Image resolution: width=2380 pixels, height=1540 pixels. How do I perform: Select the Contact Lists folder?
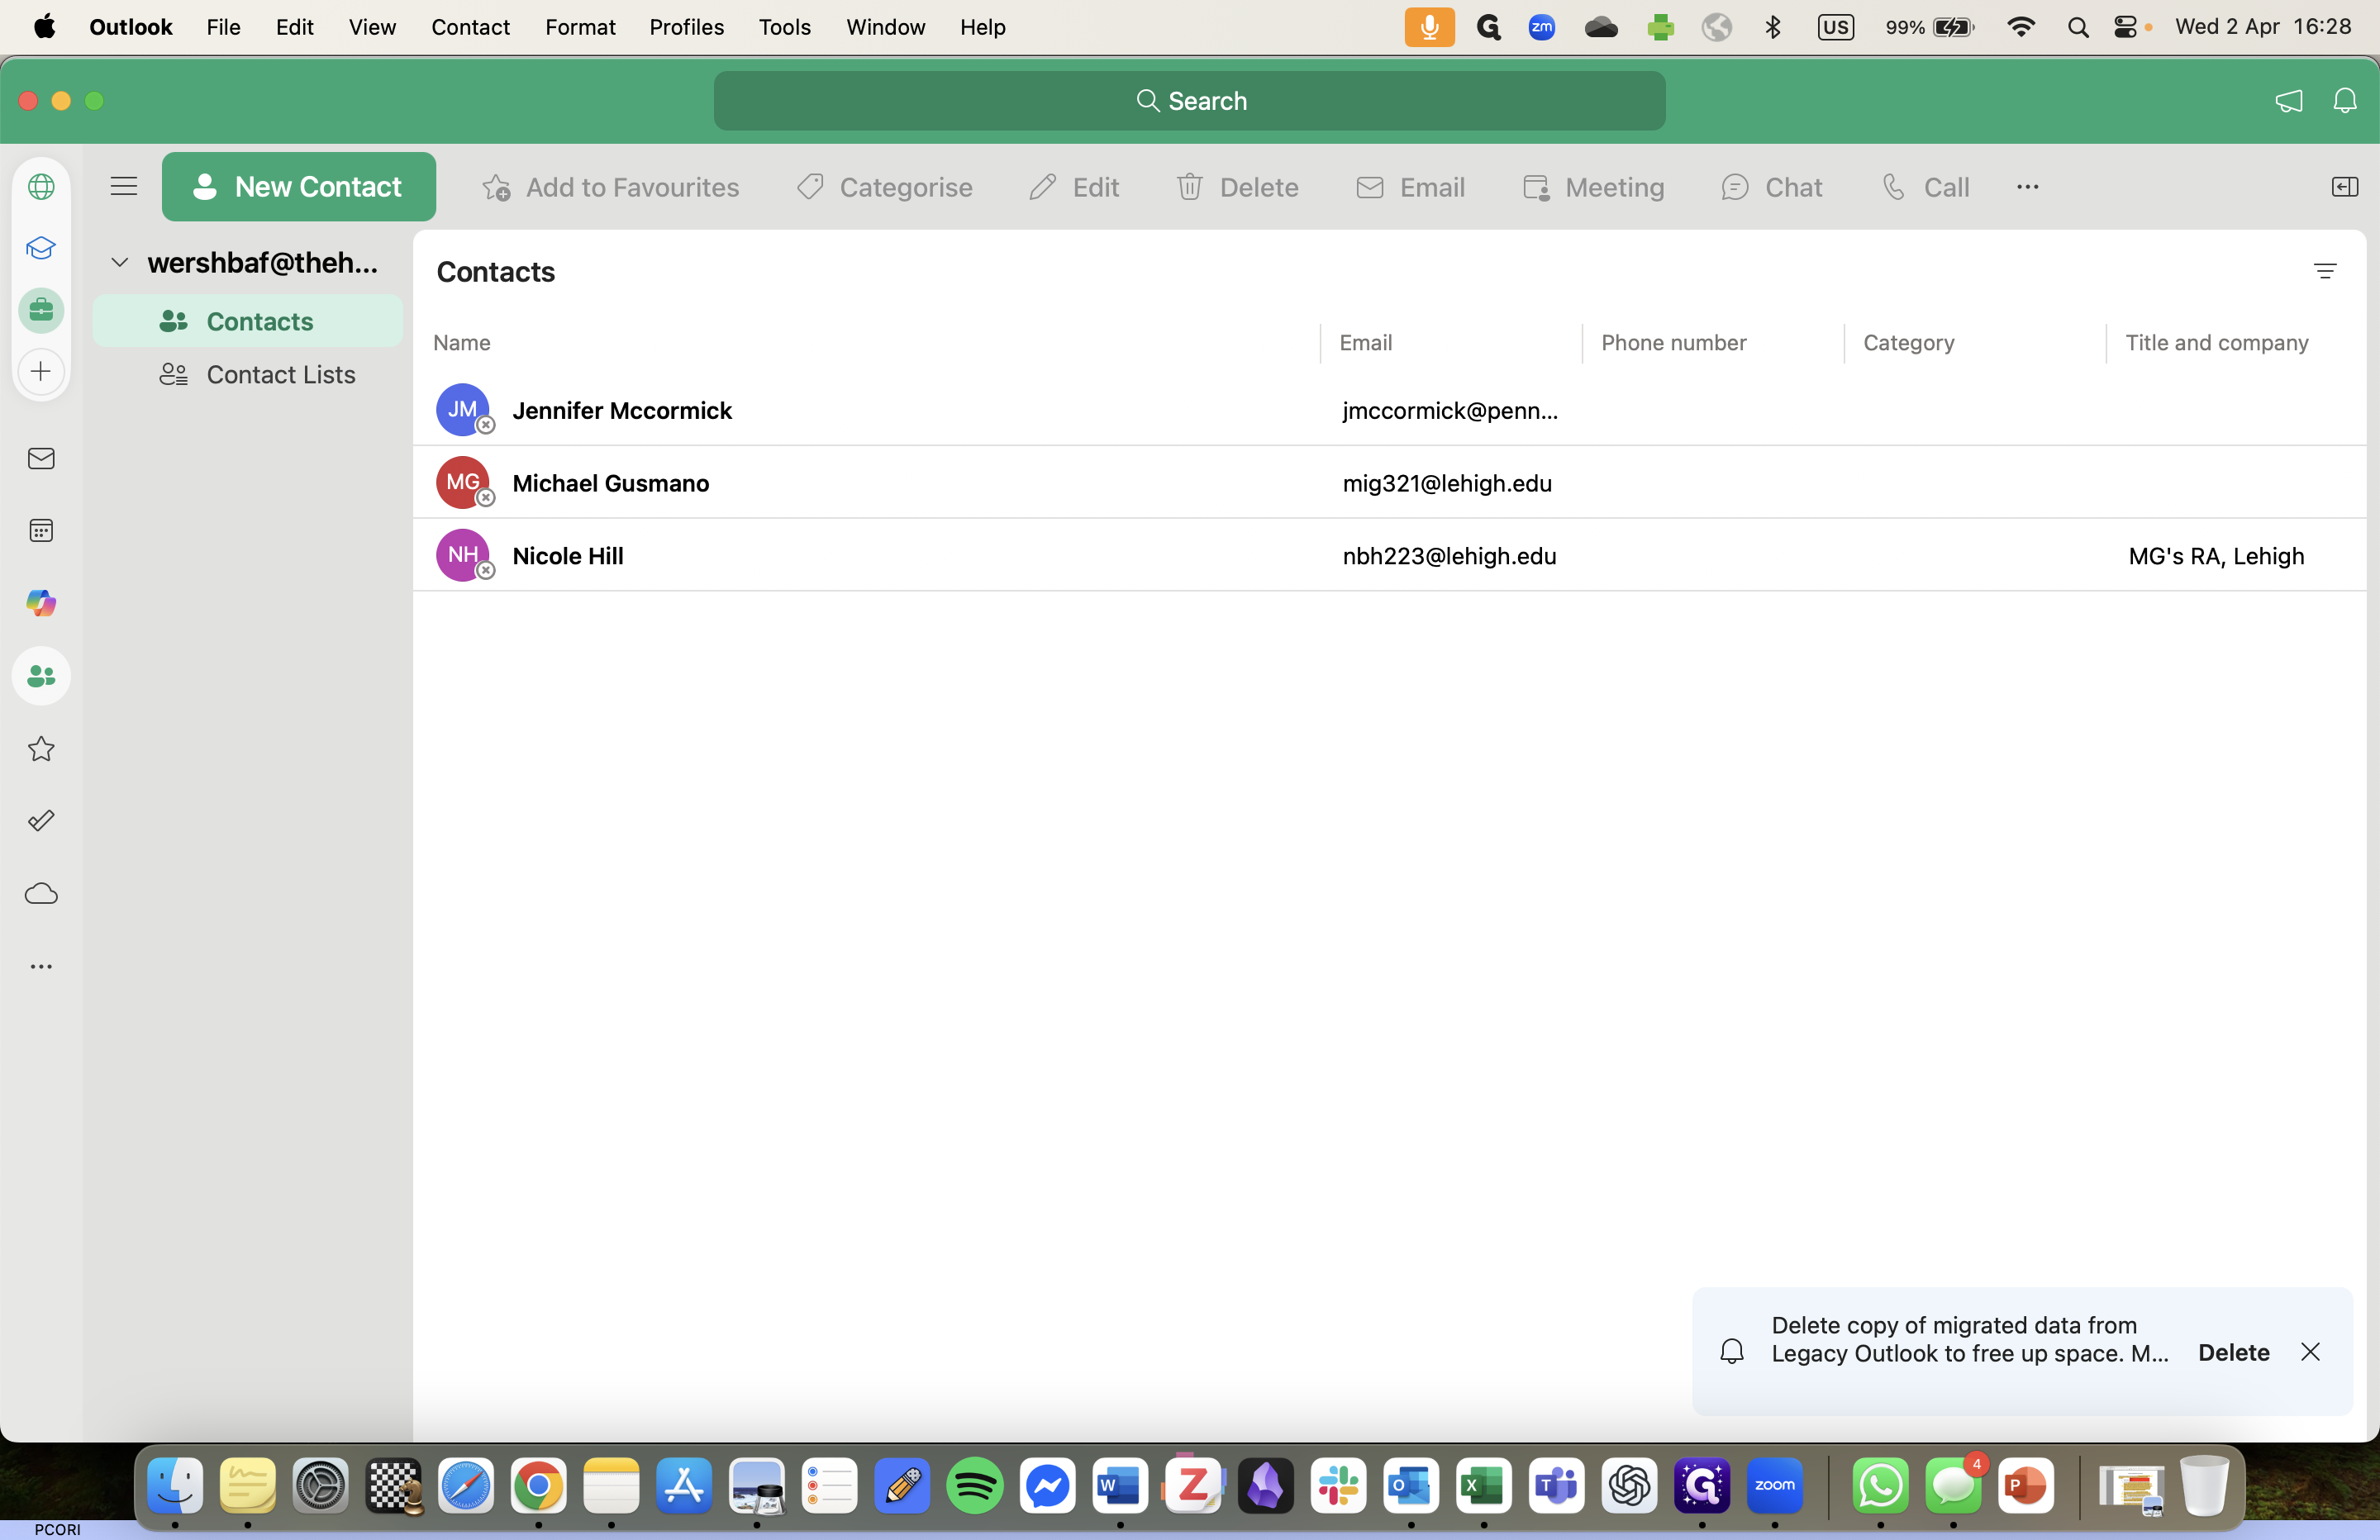(x=248, y=375)
